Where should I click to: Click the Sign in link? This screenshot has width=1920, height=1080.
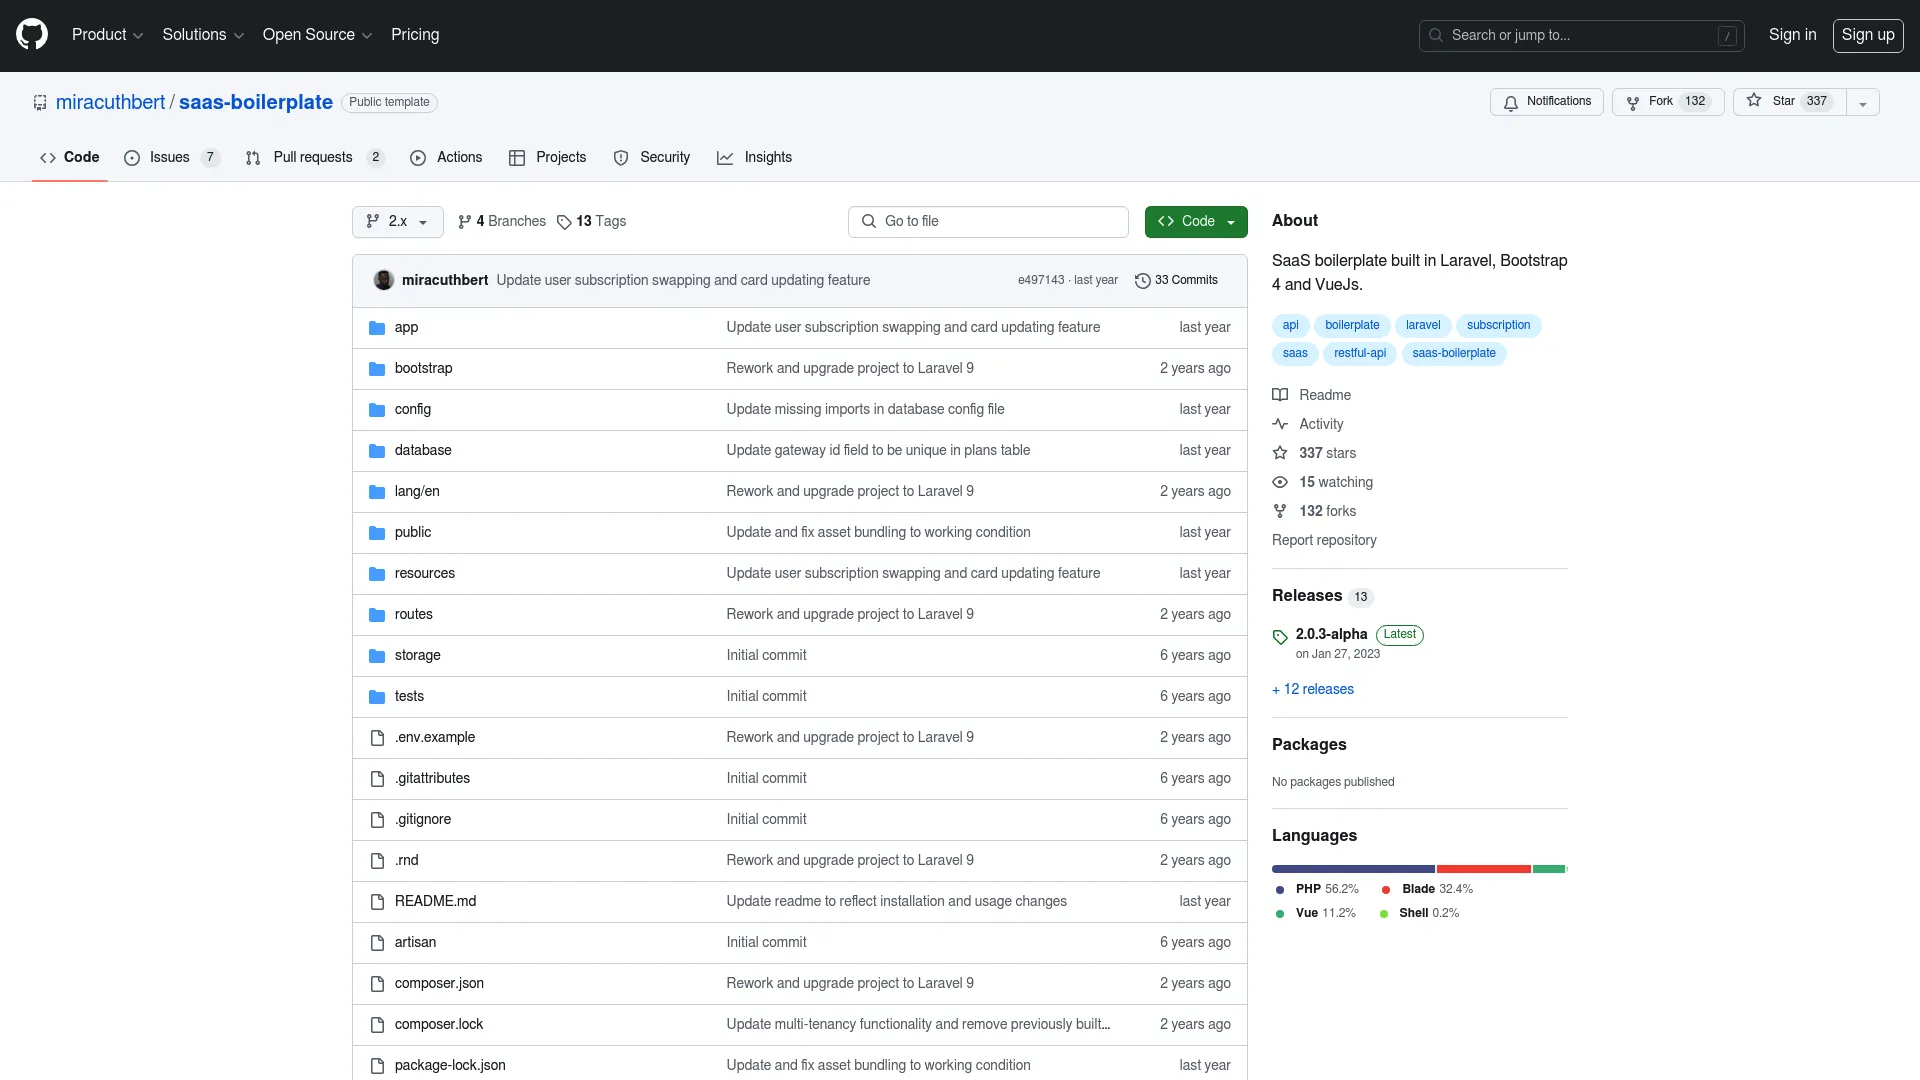pyautogui.click(x=1792, y=35)
